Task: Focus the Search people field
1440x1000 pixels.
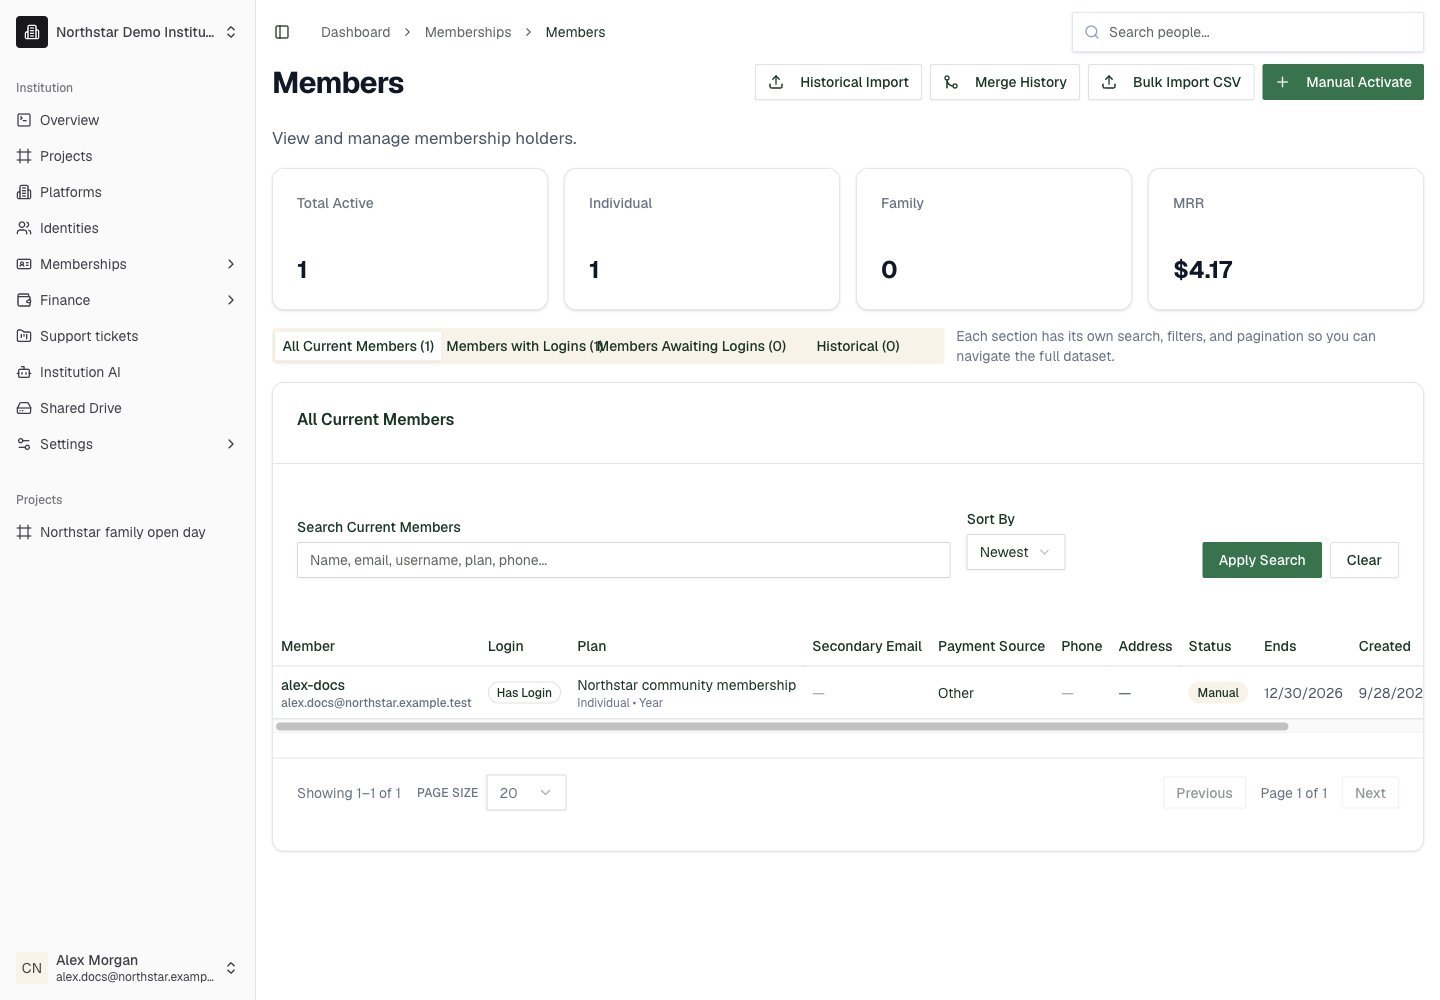Action: tap(1248, 32)
